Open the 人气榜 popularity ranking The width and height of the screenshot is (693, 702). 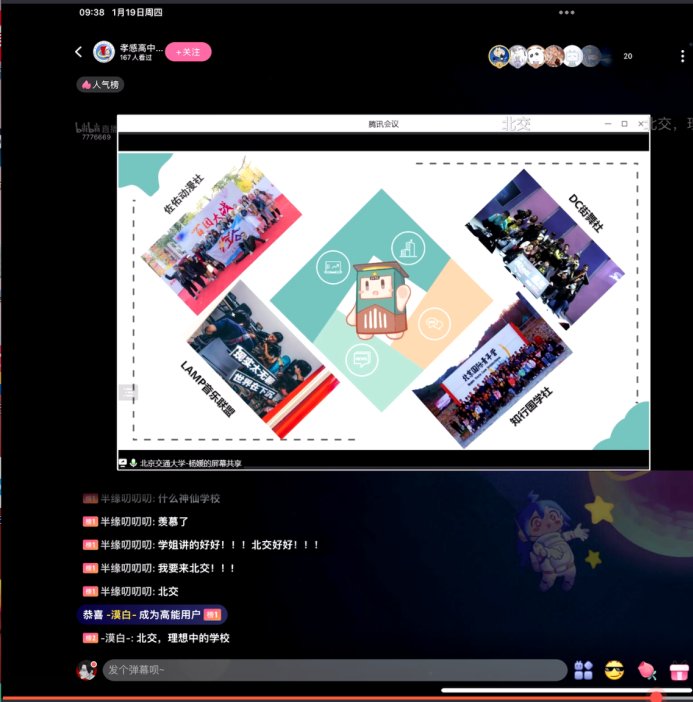101,85
